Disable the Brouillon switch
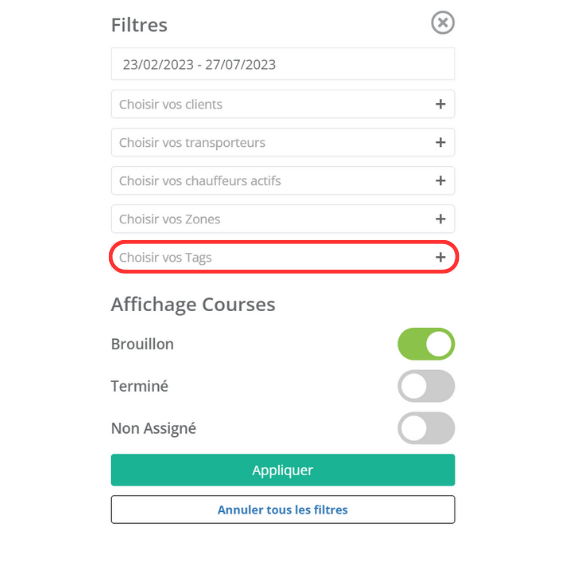Screen dimensions: 570x570 pyautogui.click(x=426, y=344)
